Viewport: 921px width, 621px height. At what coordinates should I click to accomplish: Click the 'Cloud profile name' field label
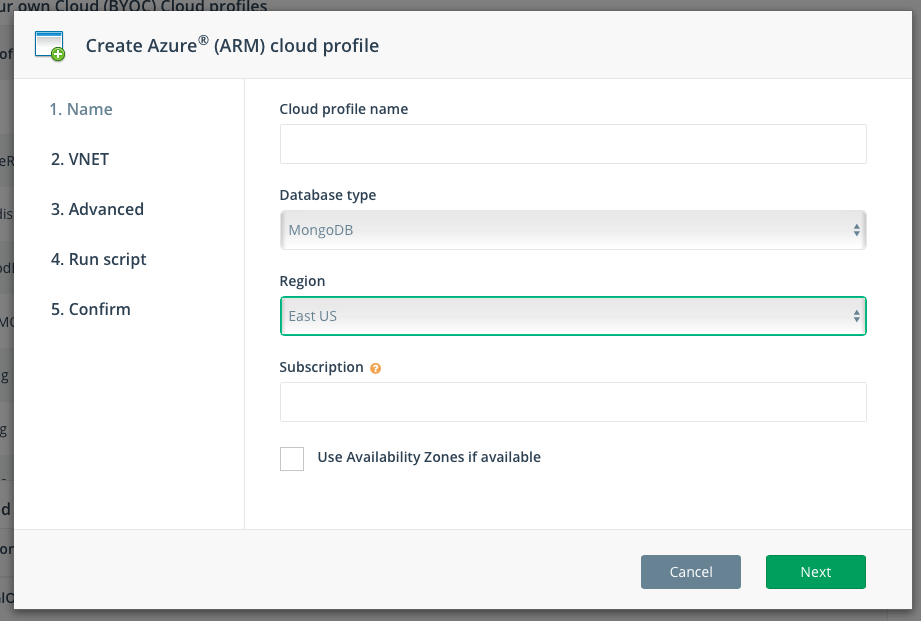tap(344, 109)
